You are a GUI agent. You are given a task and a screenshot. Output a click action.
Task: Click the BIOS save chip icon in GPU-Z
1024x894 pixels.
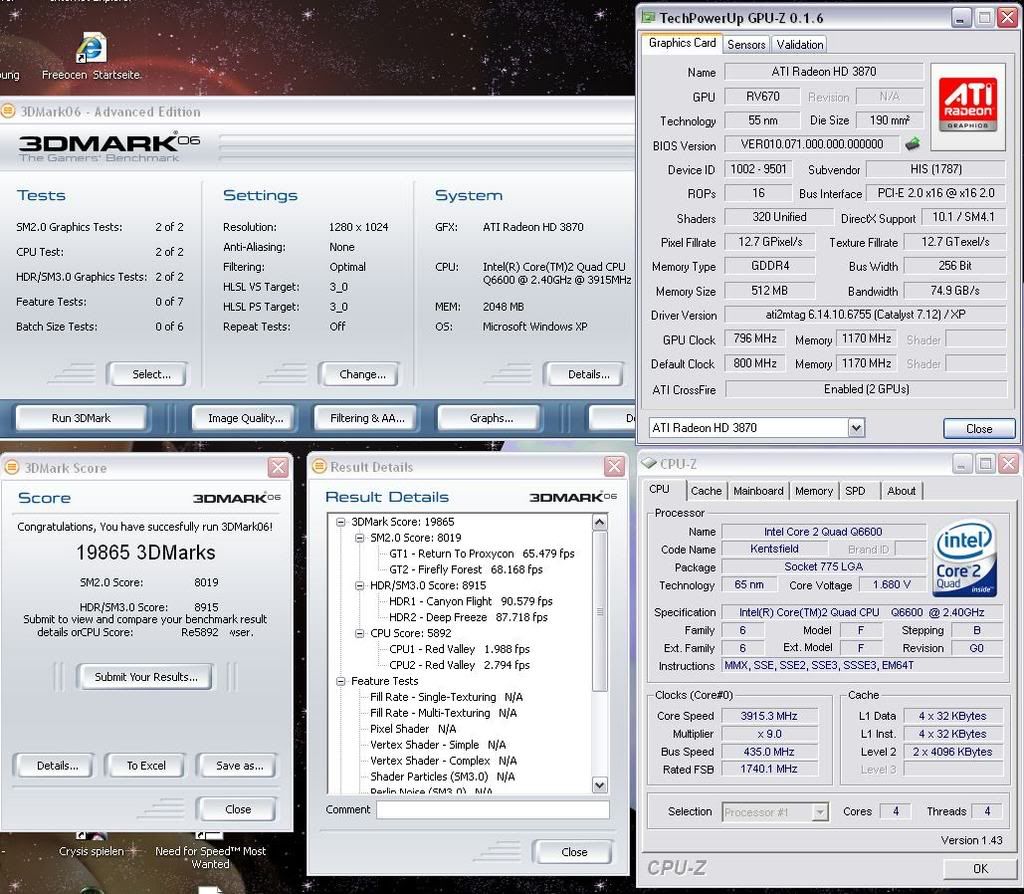912,144
